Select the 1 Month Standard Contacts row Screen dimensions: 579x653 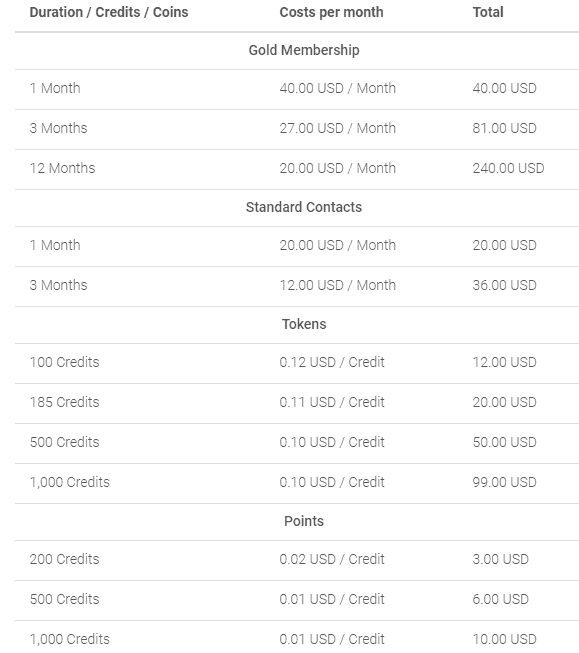tap(297, 247)
